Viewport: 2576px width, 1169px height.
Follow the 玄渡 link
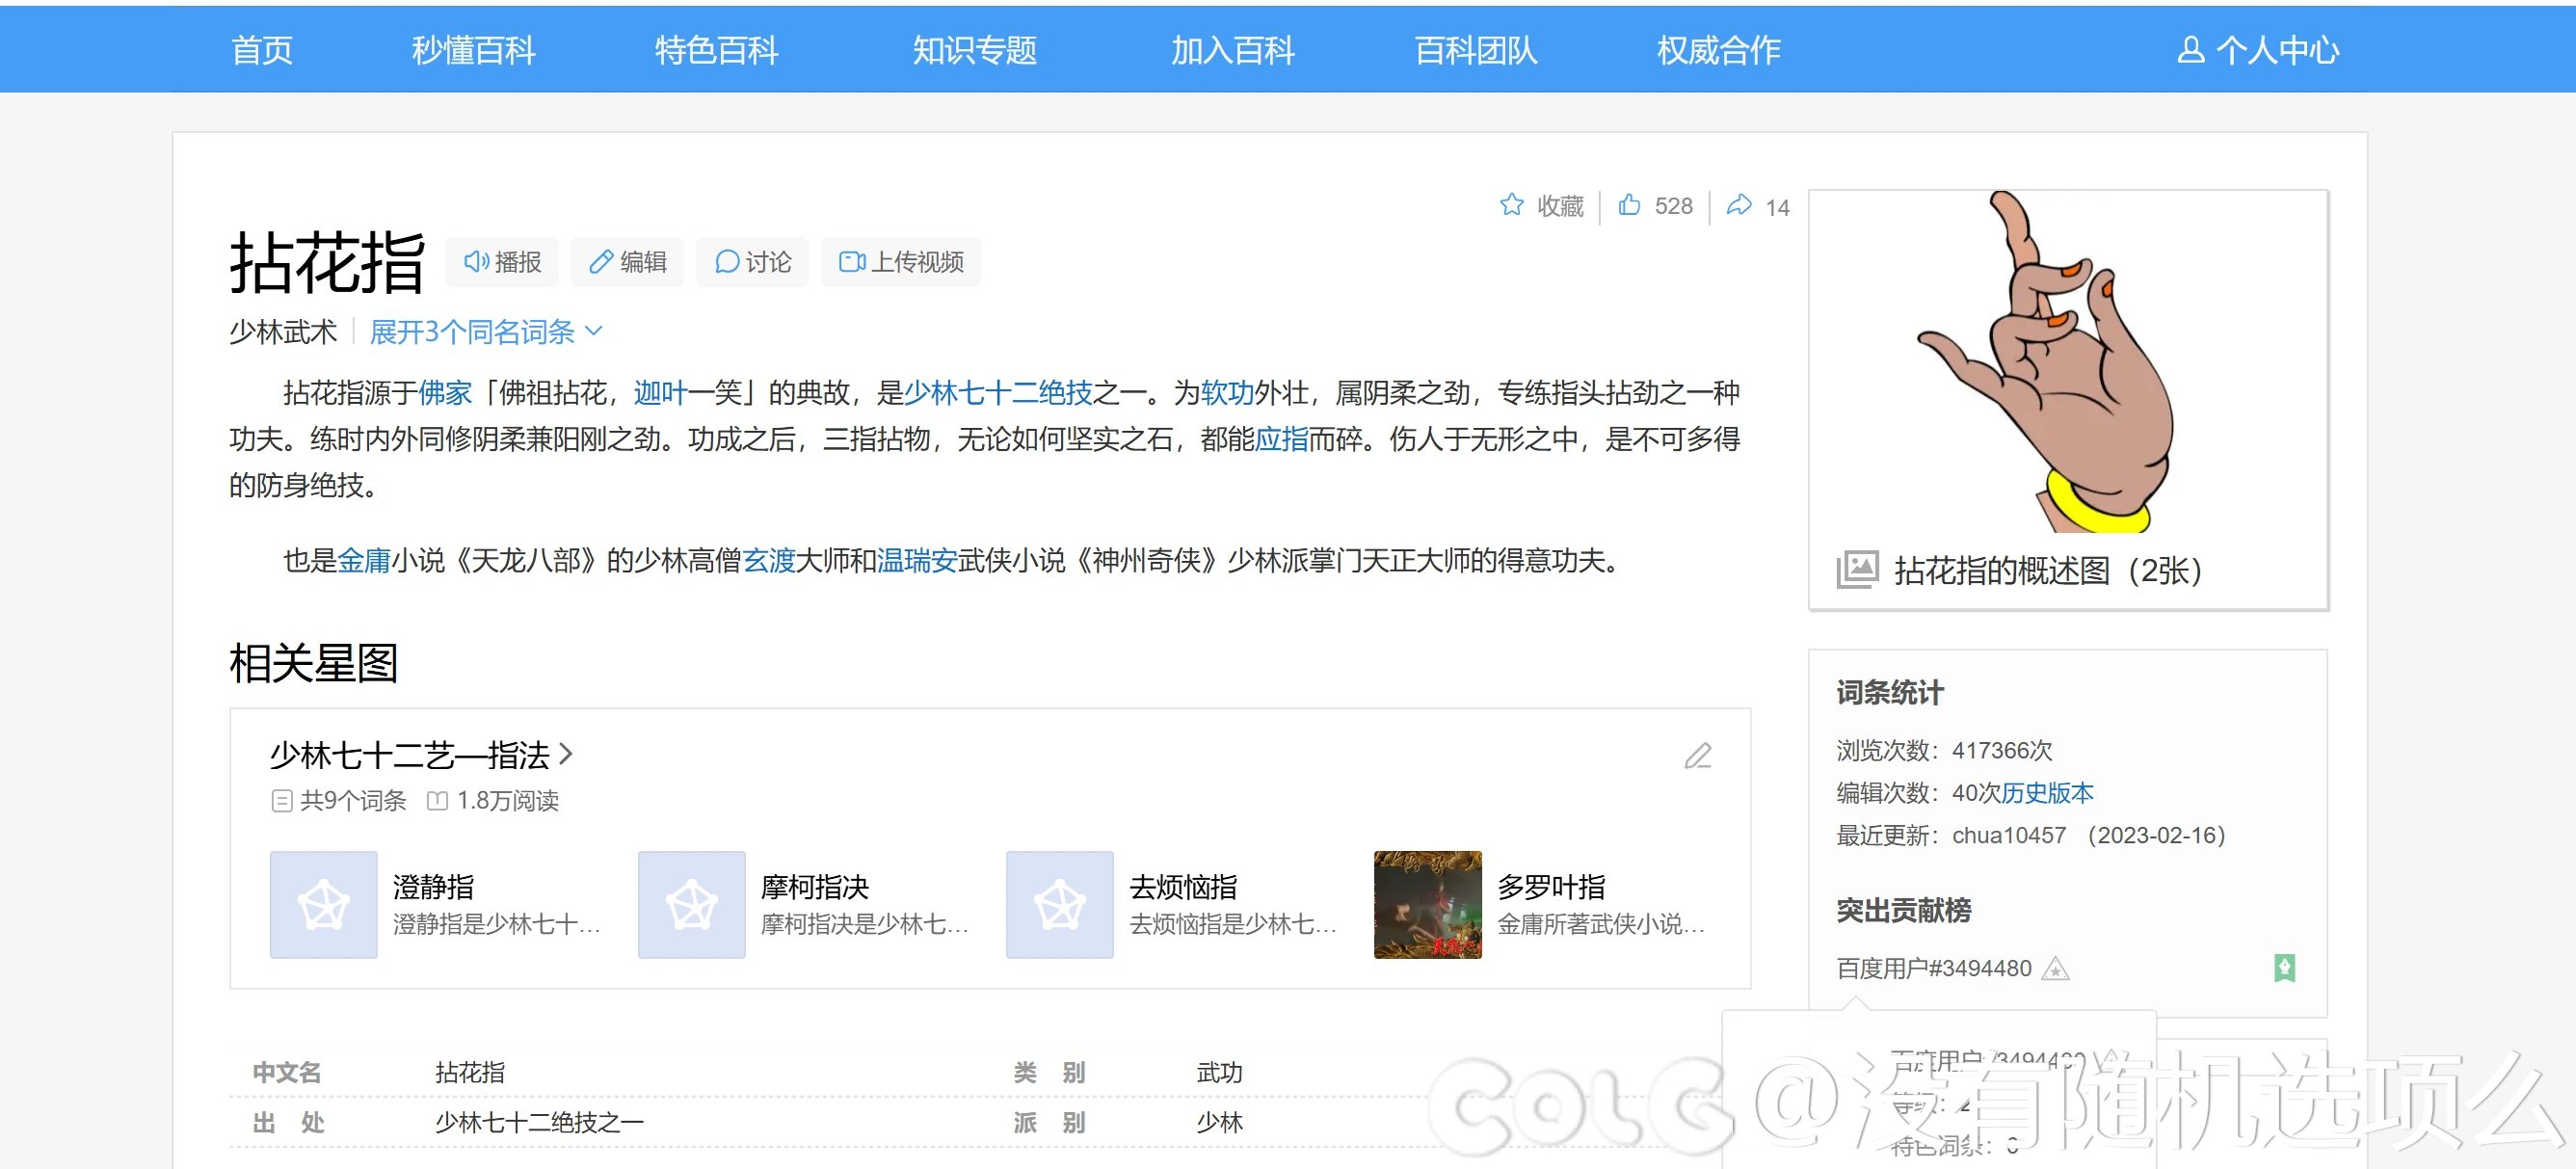coord(769,561)
